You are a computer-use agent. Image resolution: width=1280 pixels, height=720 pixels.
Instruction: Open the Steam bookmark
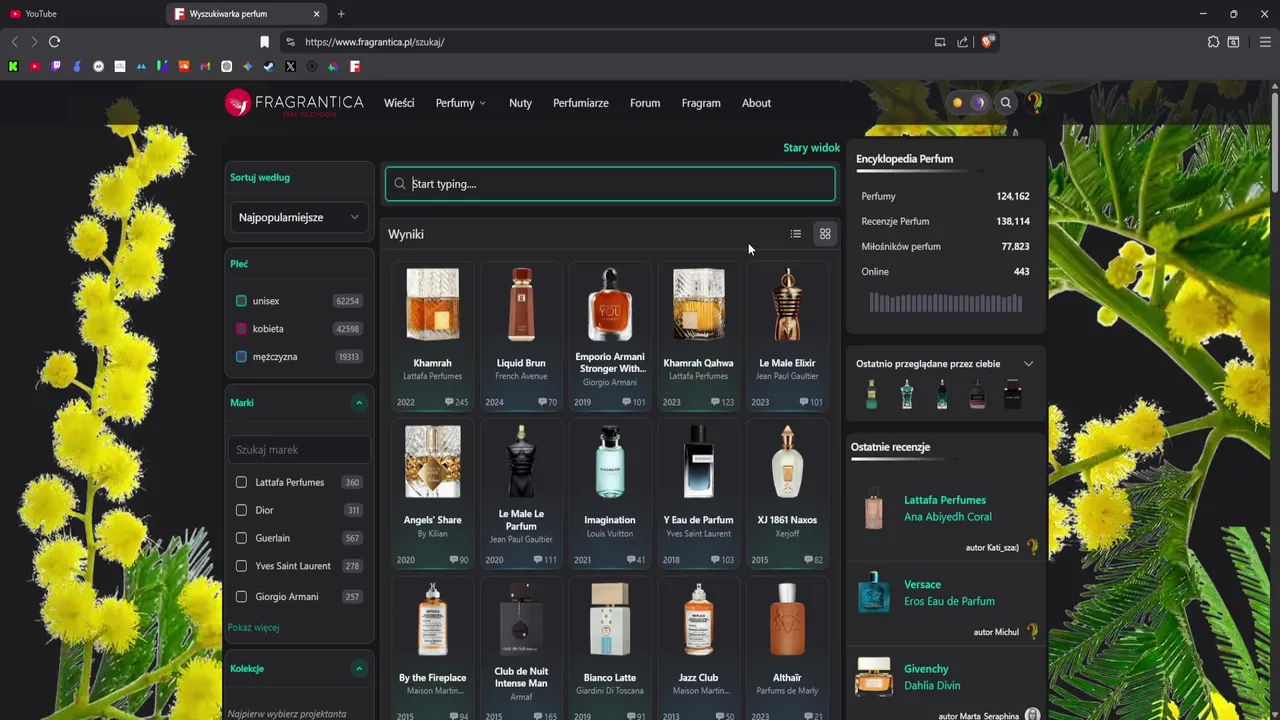[269, 67]
